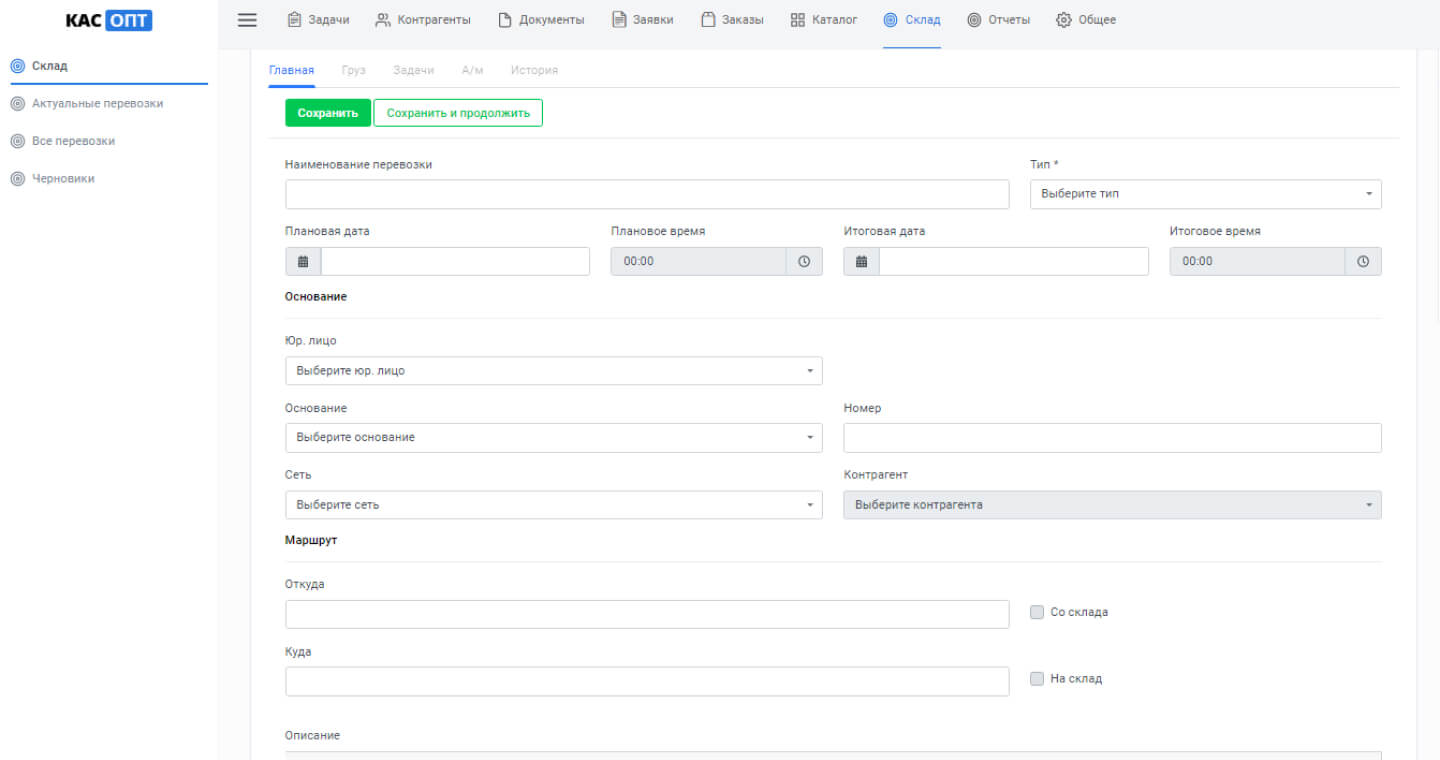1440x760 pixels.
Task: Open Контрагенты in the top menu
Action: coord(434,20)
